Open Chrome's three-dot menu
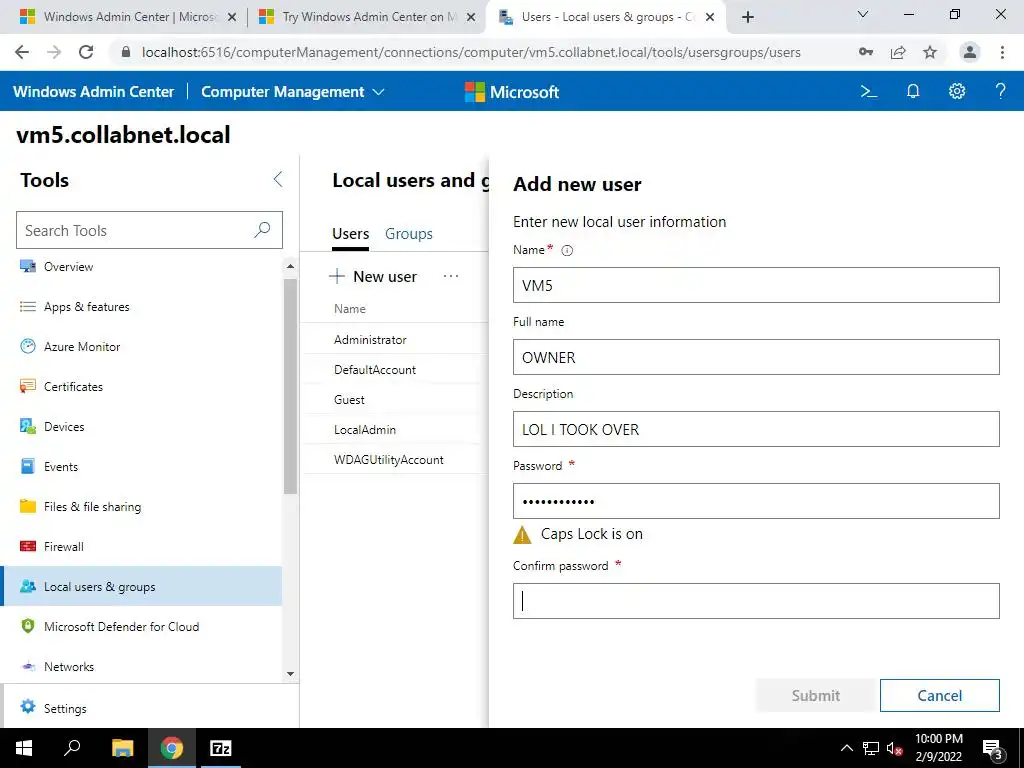The width and height of the screenshot is (1024, 768). 1002,52
